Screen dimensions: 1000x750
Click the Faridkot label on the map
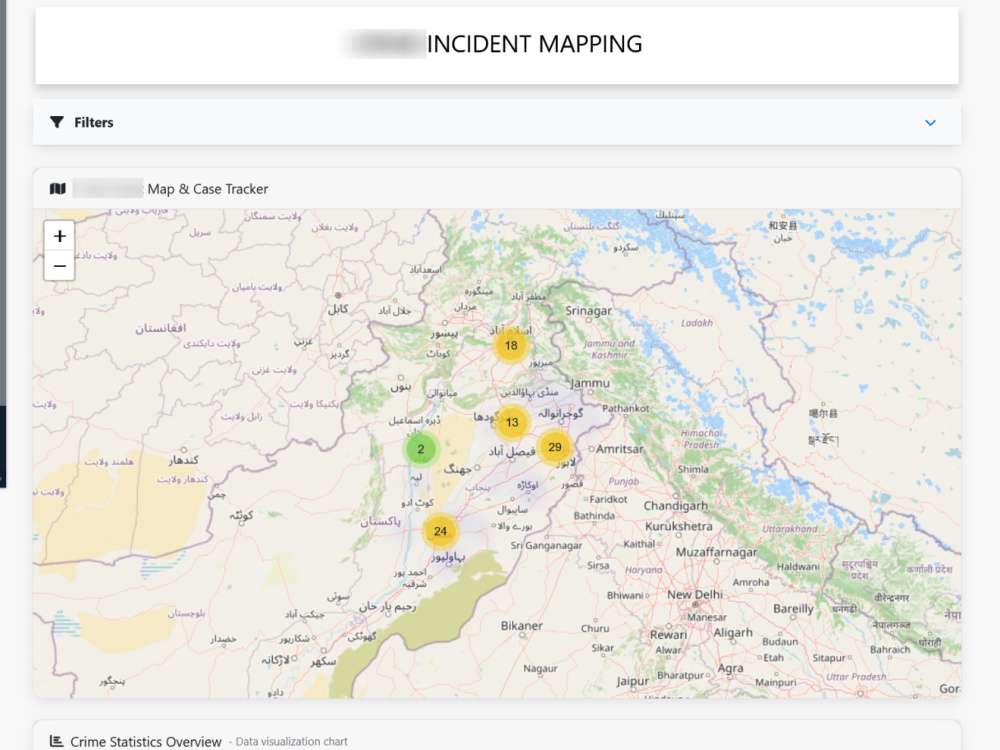point(608,499)
